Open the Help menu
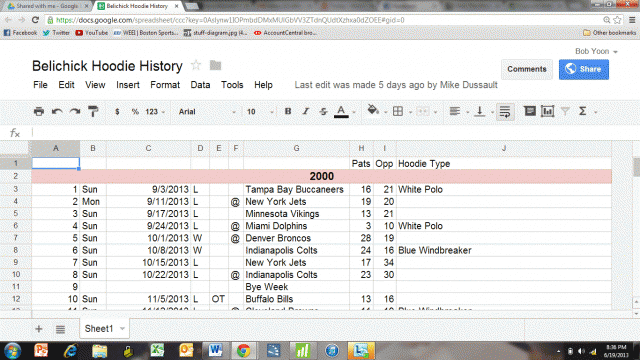 [263, 85]
